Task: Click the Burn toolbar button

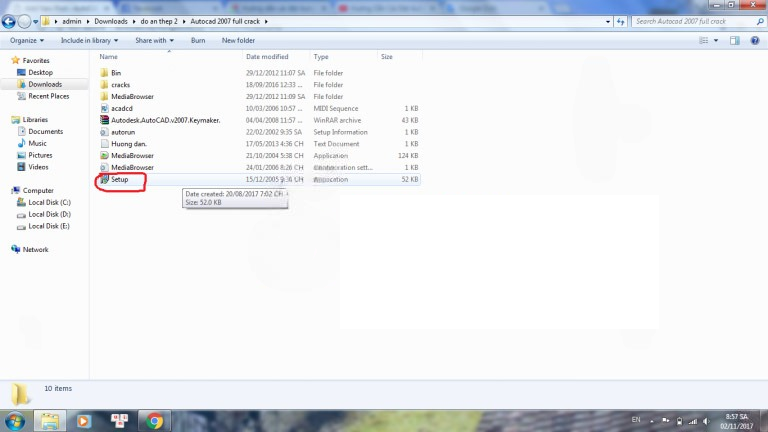Action: pos(198,41)
